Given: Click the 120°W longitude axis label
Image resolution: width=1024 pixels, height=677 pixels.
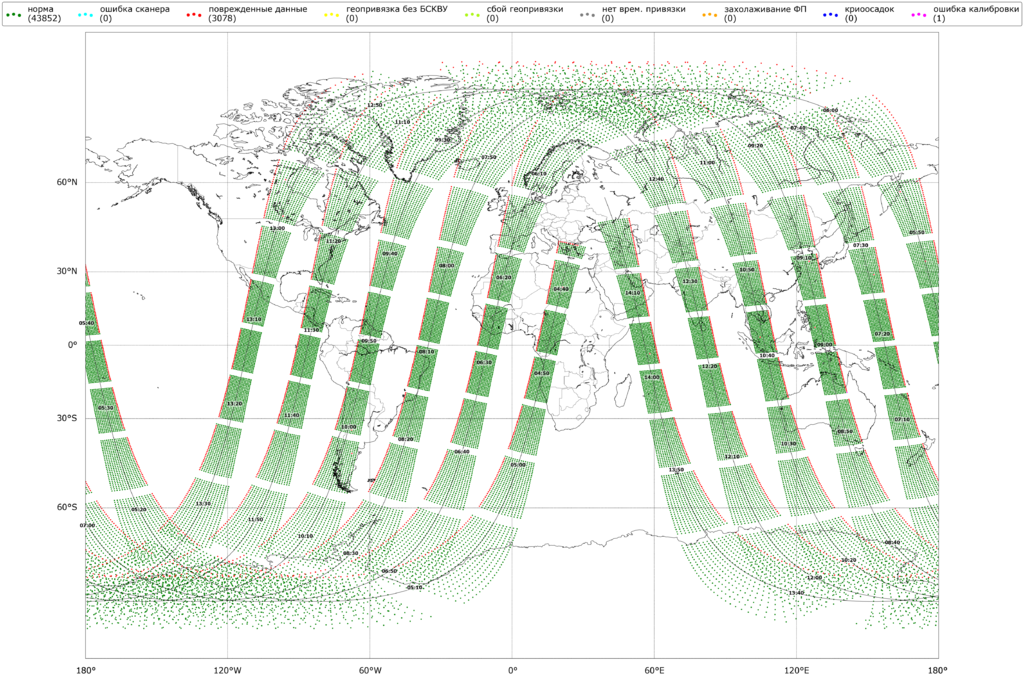Looking at the screenshot, I should coord(227,668).
